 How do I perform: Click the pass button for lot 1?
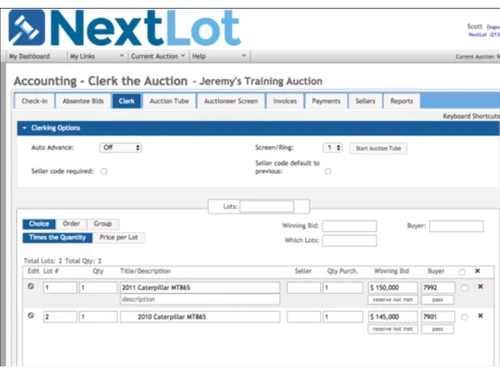437,300
